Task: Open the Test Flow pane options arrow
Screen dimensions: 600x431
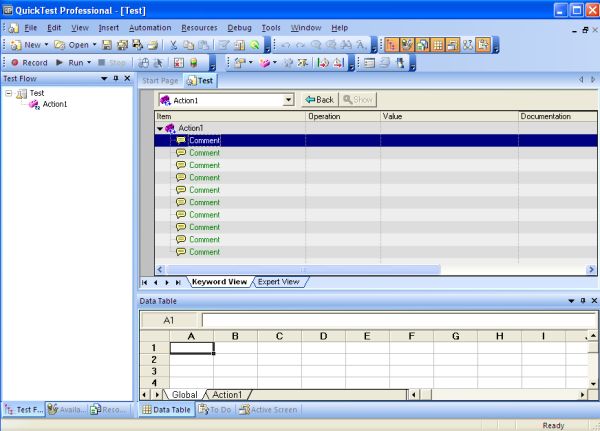Action: click(104, 78)
